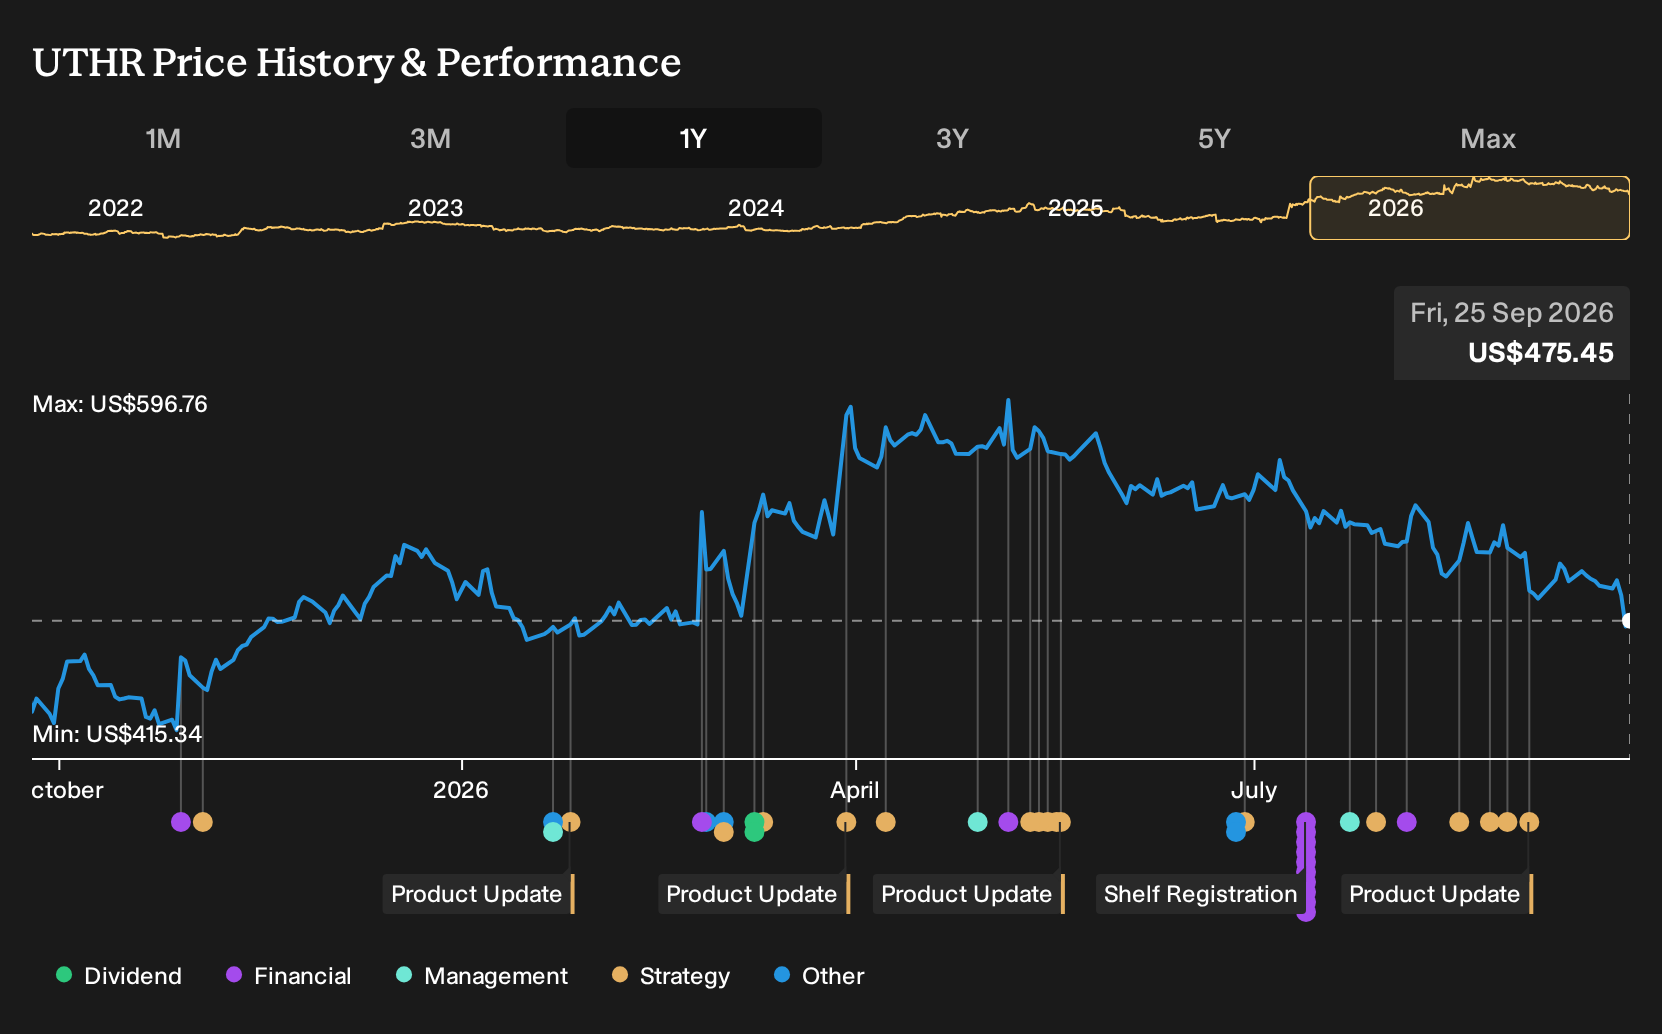Click the highlighted 2026 range selector in overview chart

pos(1469,208)
